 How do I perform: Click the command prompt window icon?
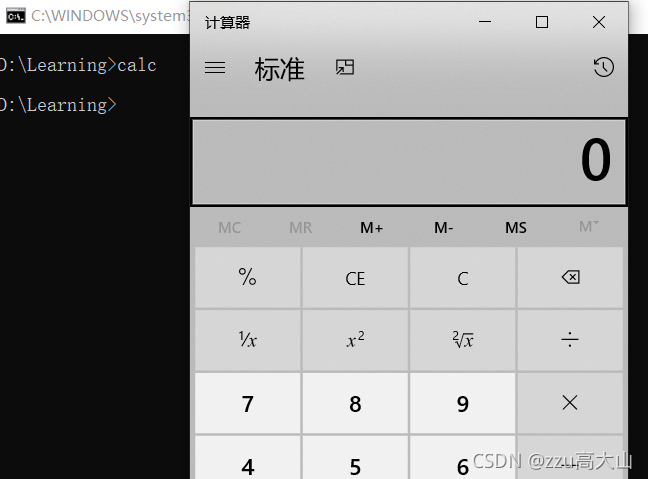point(16,16)
